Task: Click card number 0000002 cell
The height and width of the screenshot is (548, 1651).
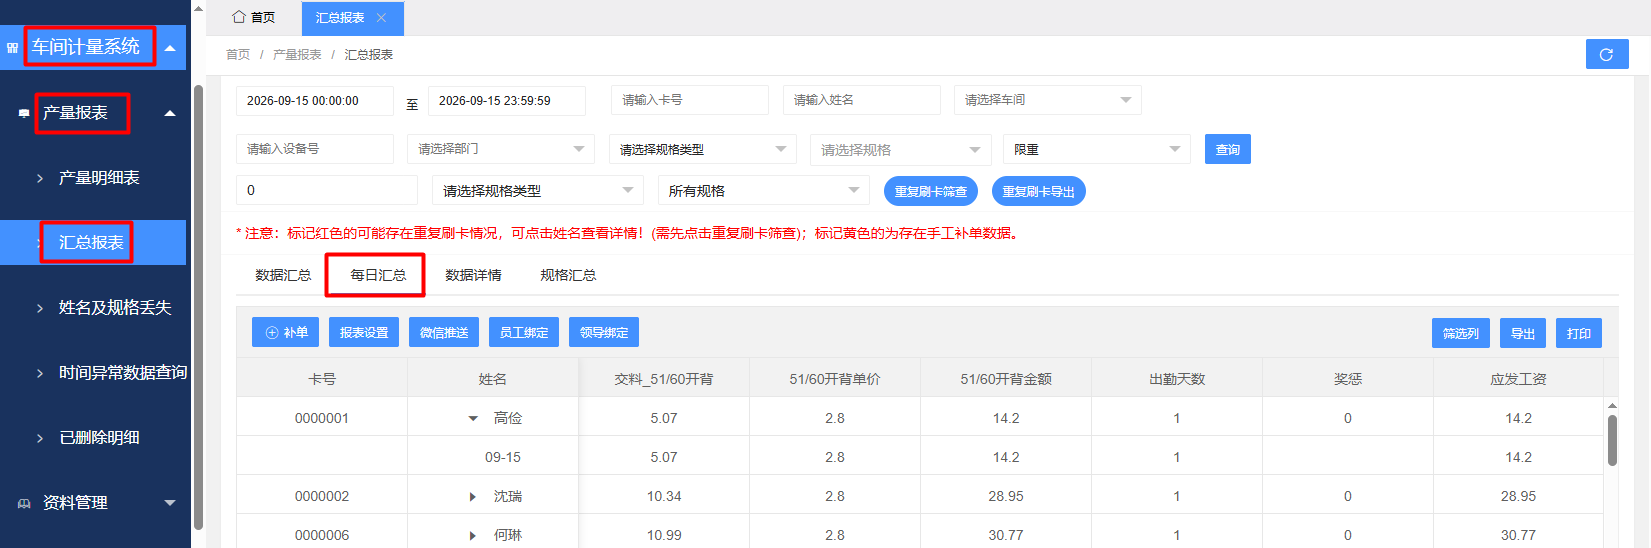Action: [322, 496]
